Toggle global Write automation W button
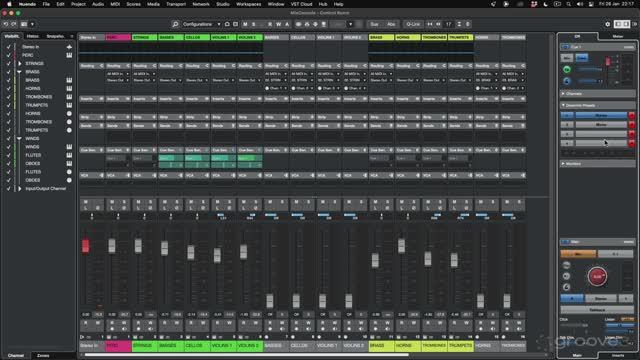The width and height of the screenshot is (640, 360). tap(278, 24)
